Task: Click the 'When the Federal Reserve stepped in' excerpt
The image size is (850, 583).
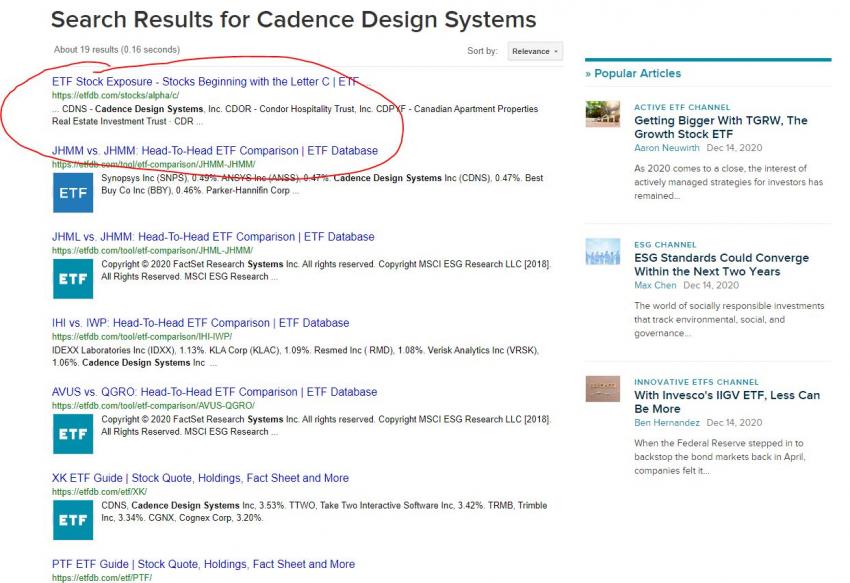Action: (720, 457)
